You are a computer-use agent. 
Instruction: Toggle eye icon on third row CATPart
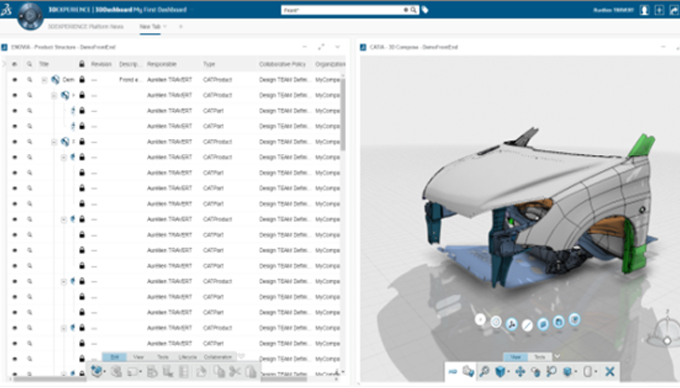coord(15,111)
